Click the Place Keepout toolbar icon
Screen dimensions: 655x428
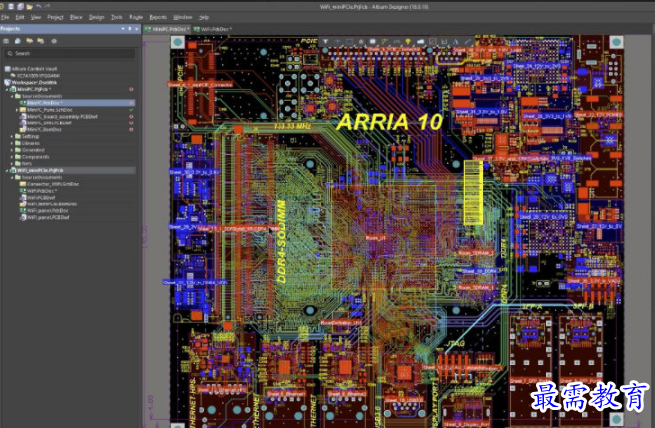point(432,41)
